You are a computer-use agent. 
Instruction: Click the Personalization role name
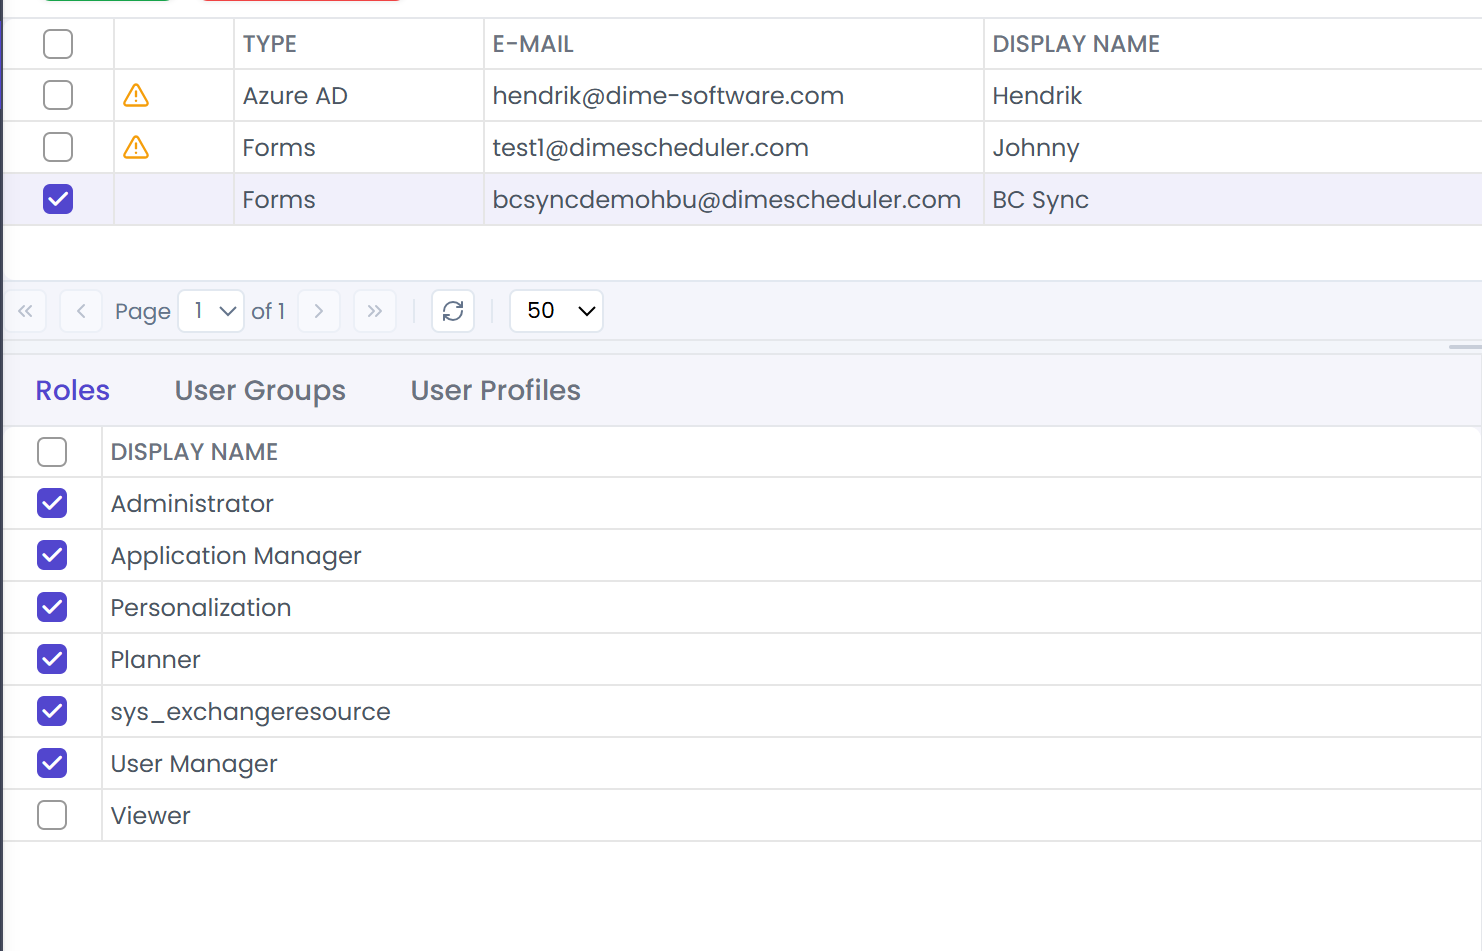[x=201, y=608]
